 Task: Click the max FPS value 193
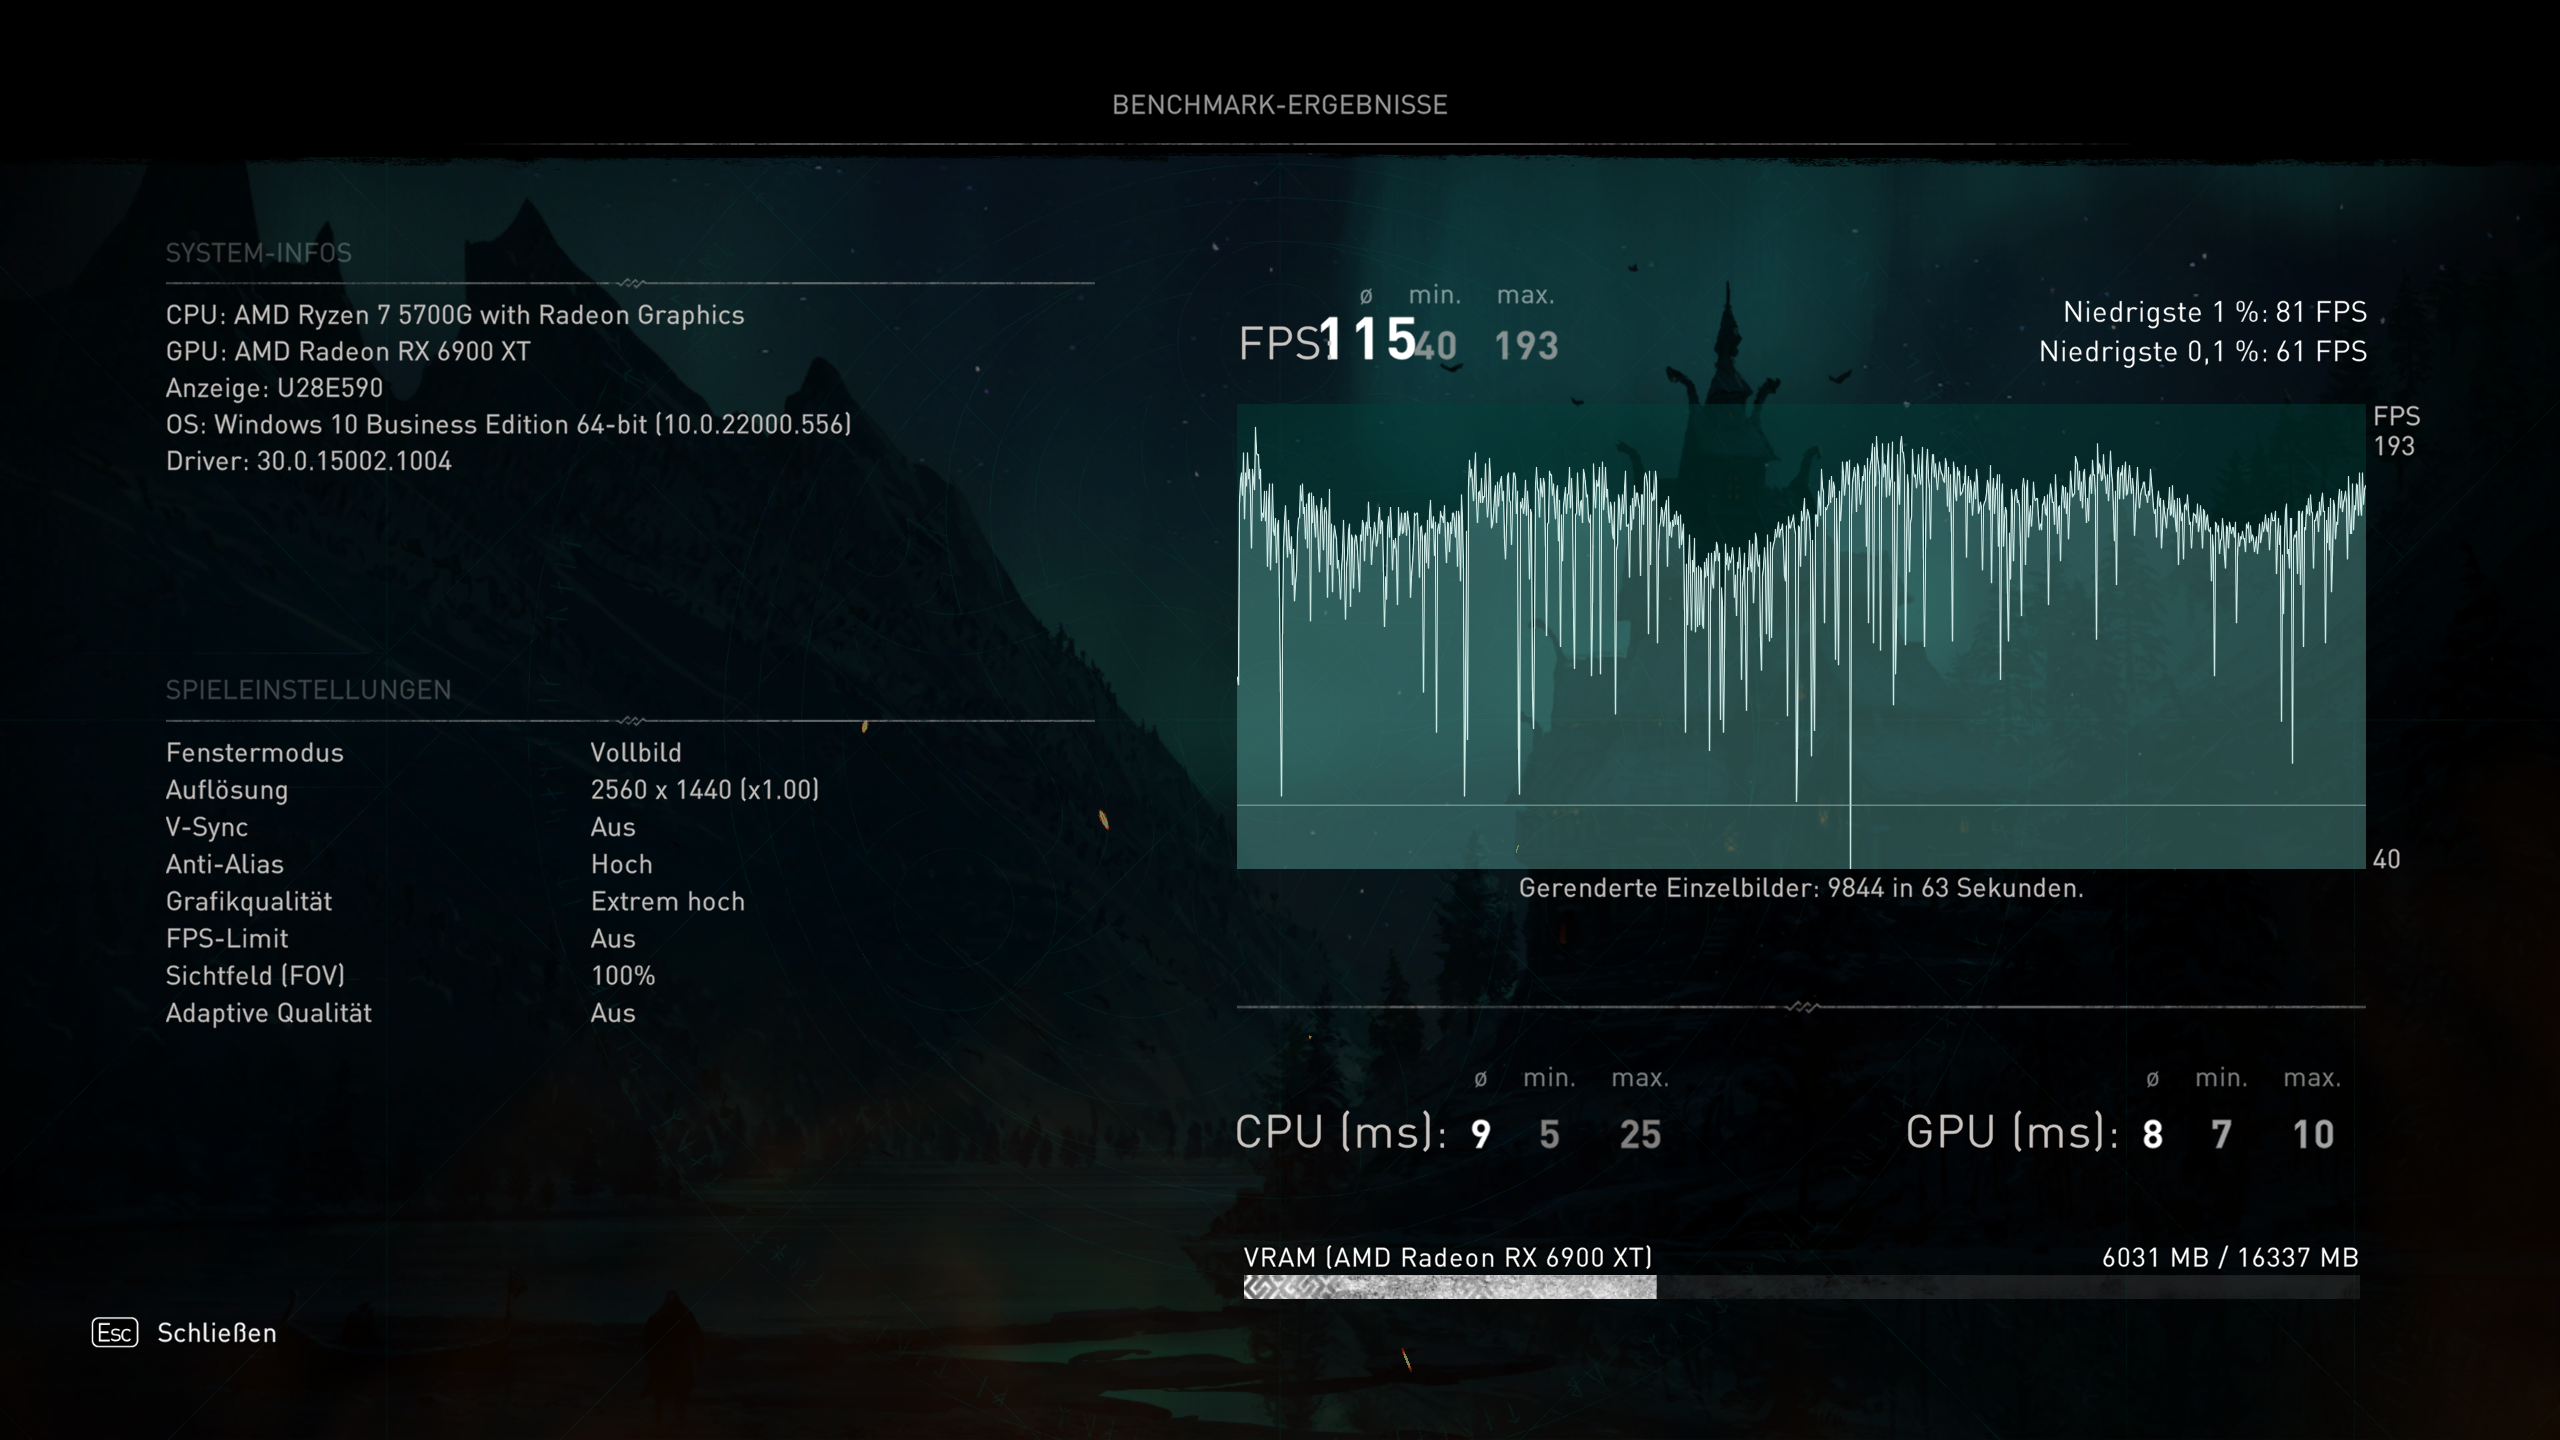[1526, 346]
